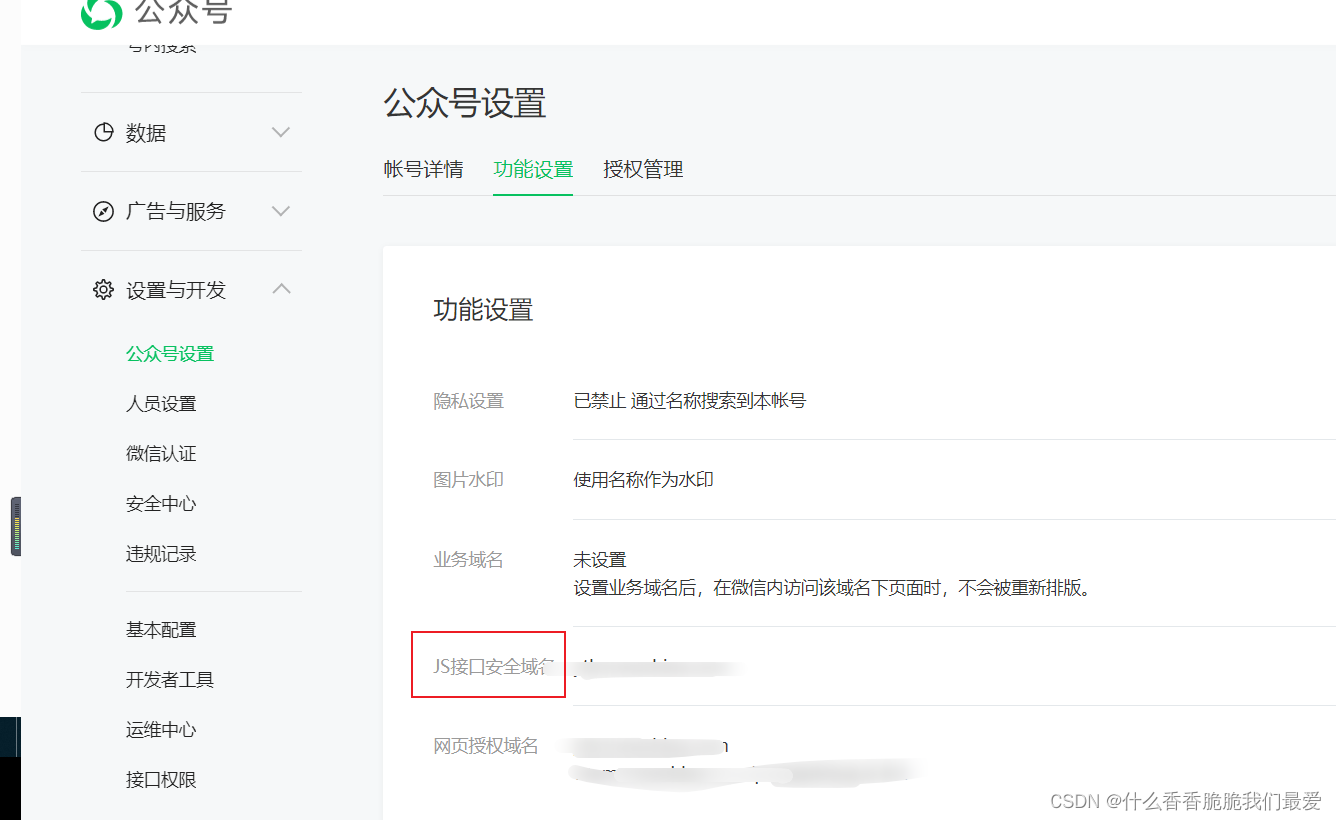This screenshot has height=820, width=1336.
Task: Click the 功能设置 section heading
Action: pyautogui.click(x=483, y=310)
